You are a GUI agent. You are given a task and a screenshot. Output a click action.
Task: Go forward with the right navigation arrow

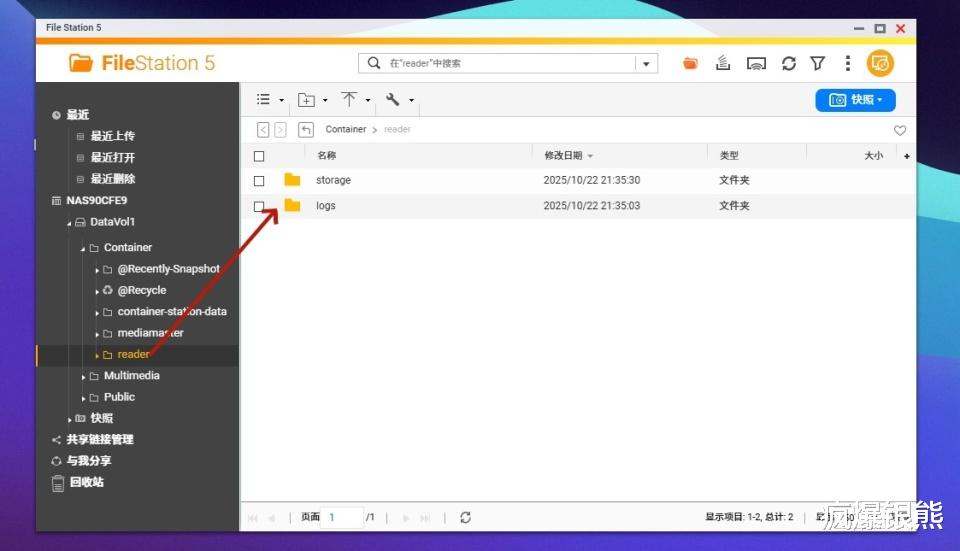pos(280,129)
